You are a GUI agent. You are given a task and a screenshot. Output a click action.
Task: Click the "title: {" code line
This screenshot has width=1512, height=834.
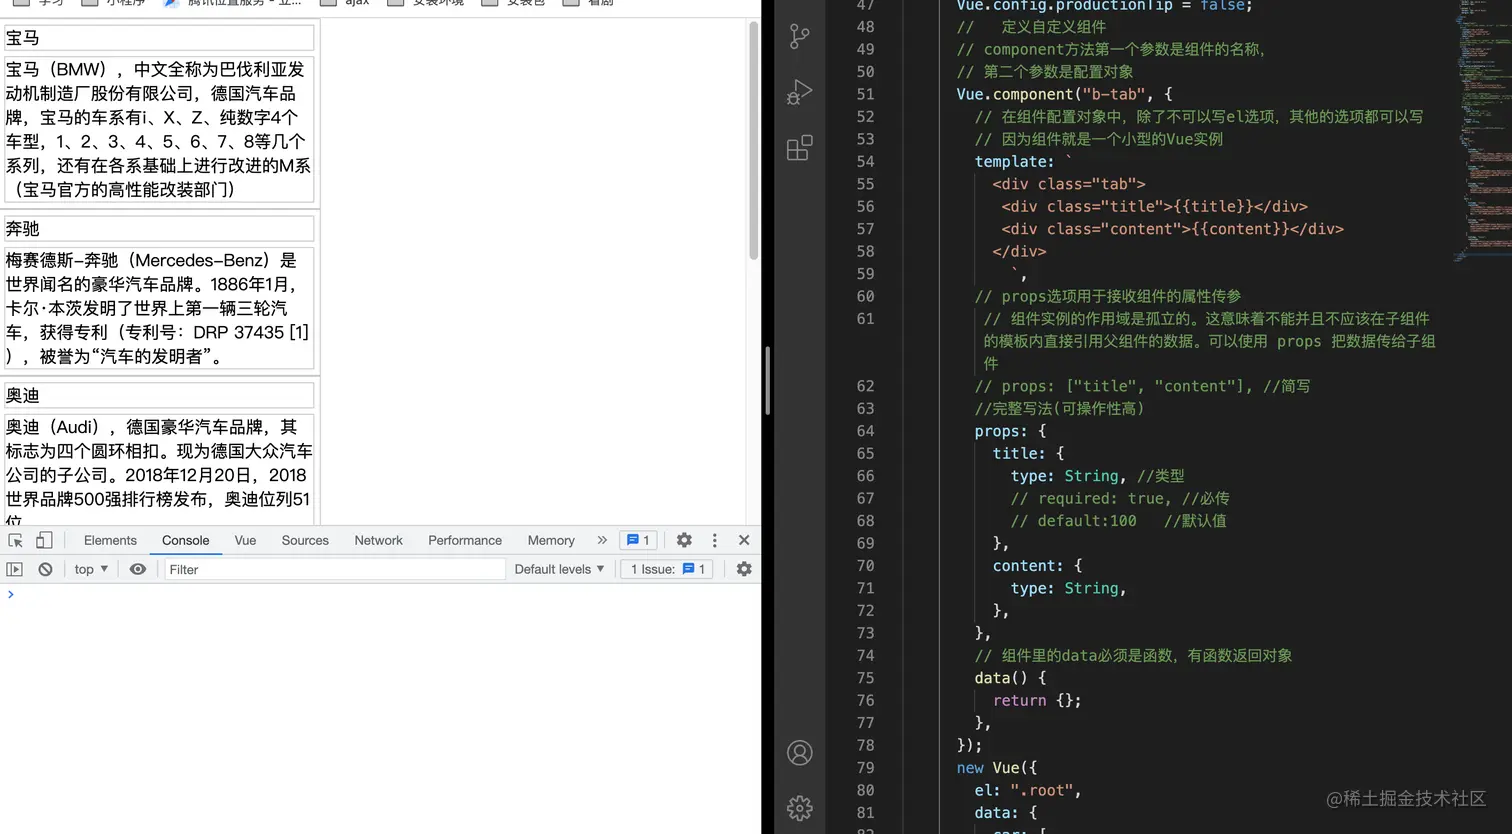click(1028, 454)
